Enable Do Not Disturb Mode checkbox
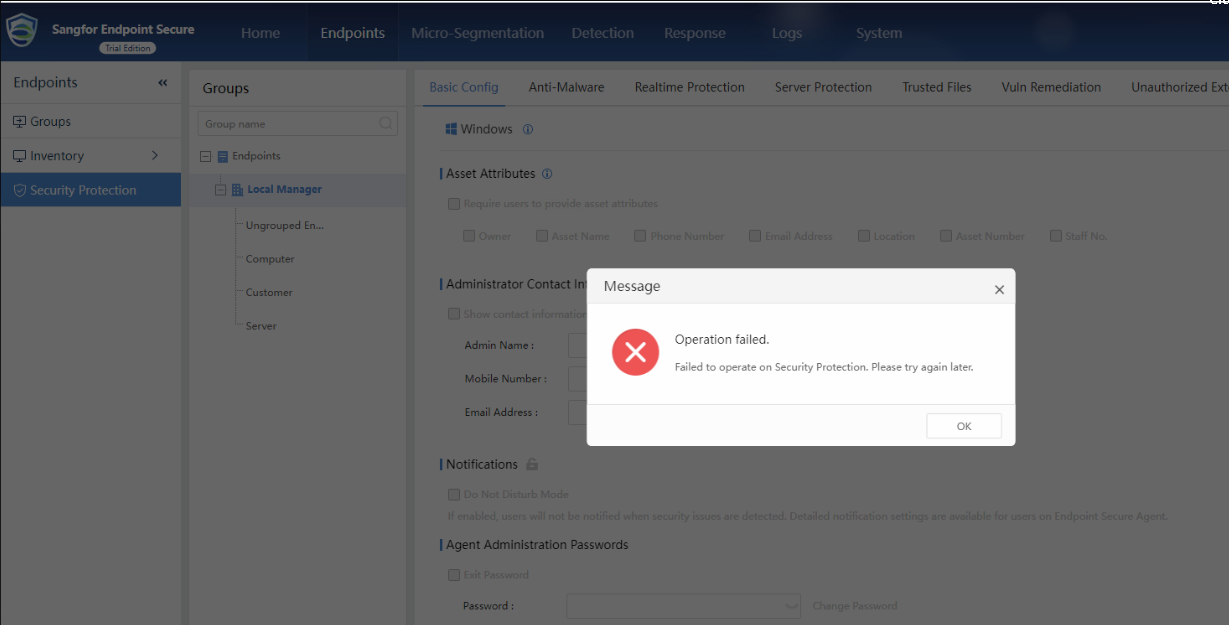The width and height of the screenshot is (1229, 625). (455, 494)
